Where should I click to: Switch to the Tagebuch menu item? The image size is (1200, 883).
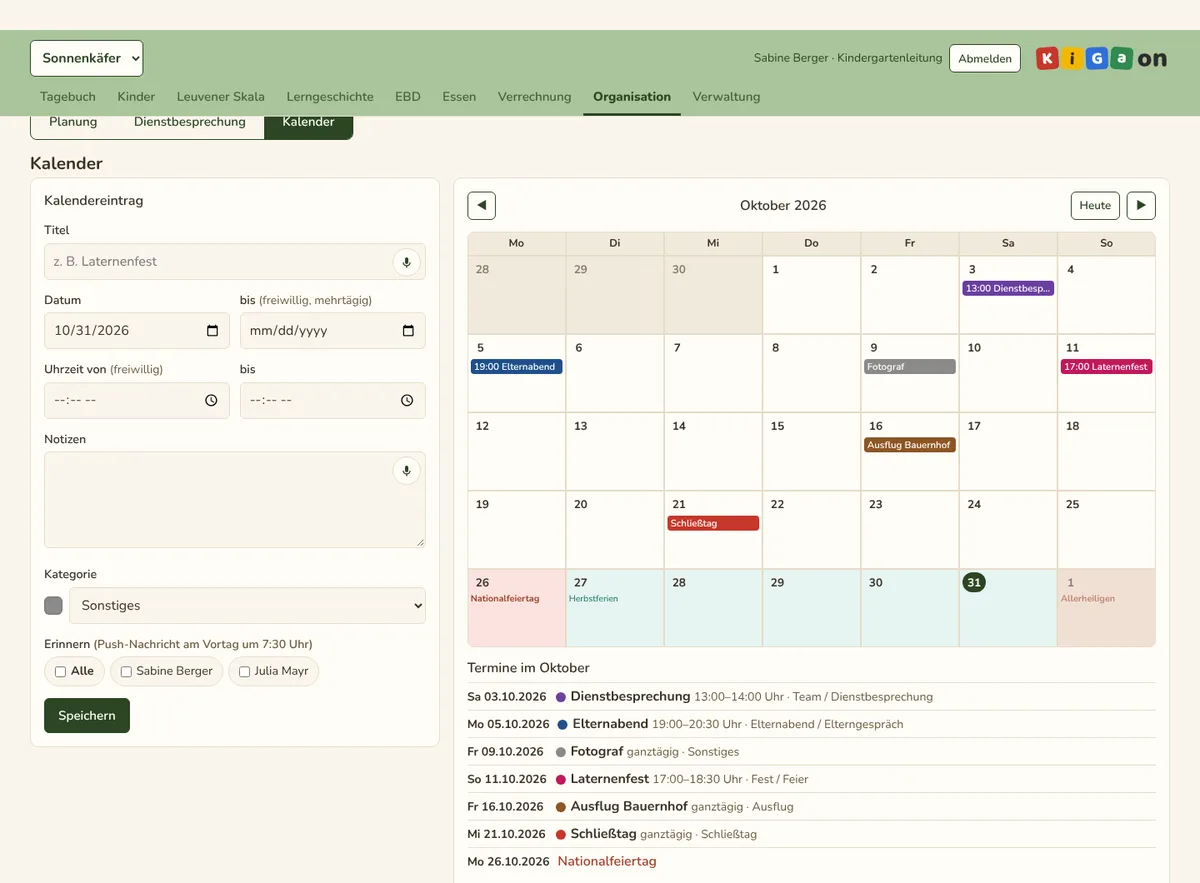tap(68, 97)
